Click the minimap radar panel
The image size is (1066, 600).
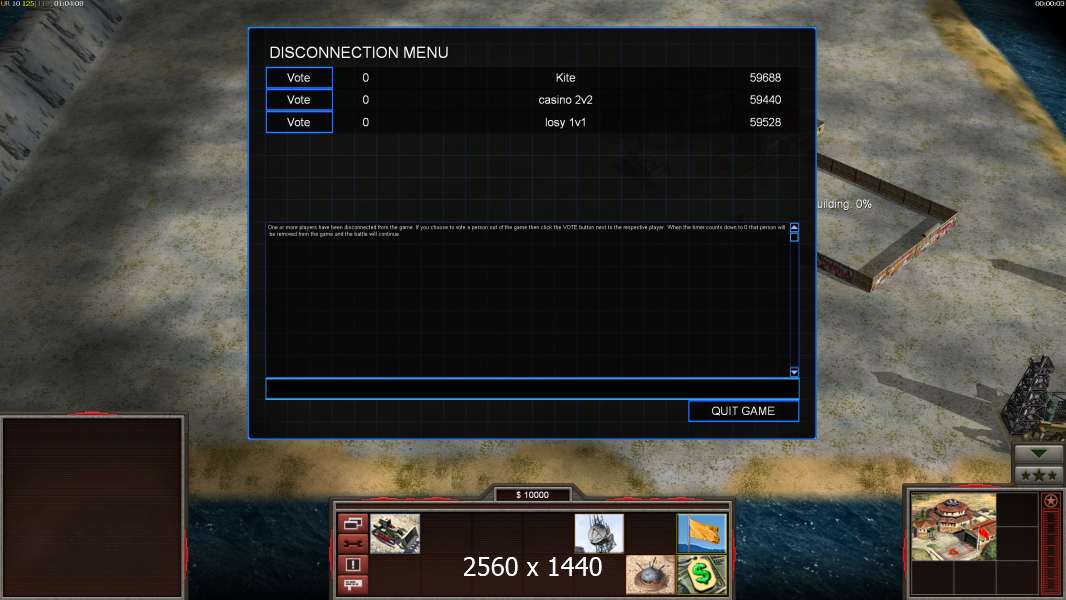click(x=92, y=507)
